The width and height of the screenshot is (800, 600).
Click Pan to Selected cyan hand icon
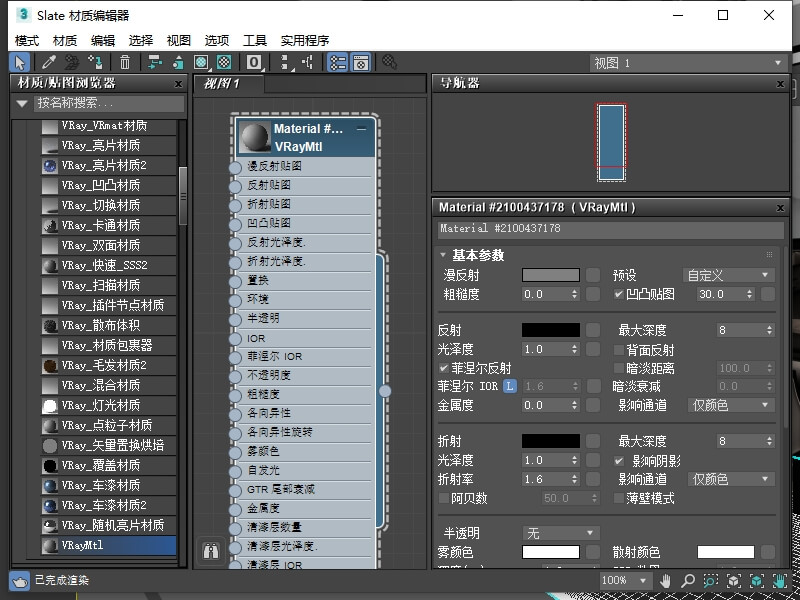(779, 581)
